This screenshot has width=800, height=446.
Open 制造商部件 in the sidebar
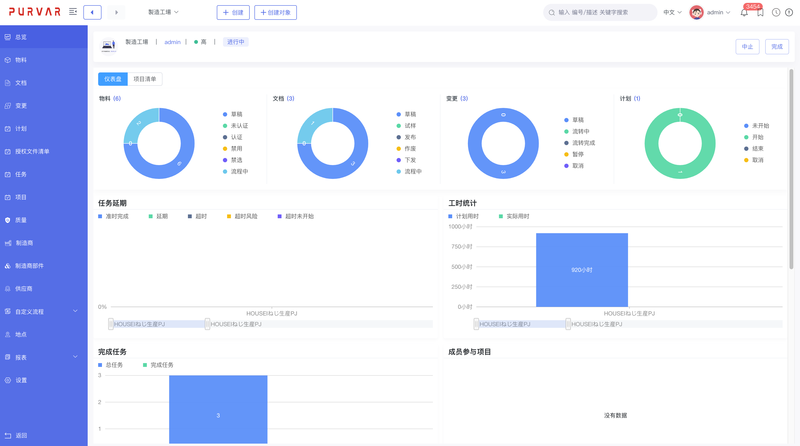tap(43, 266)
